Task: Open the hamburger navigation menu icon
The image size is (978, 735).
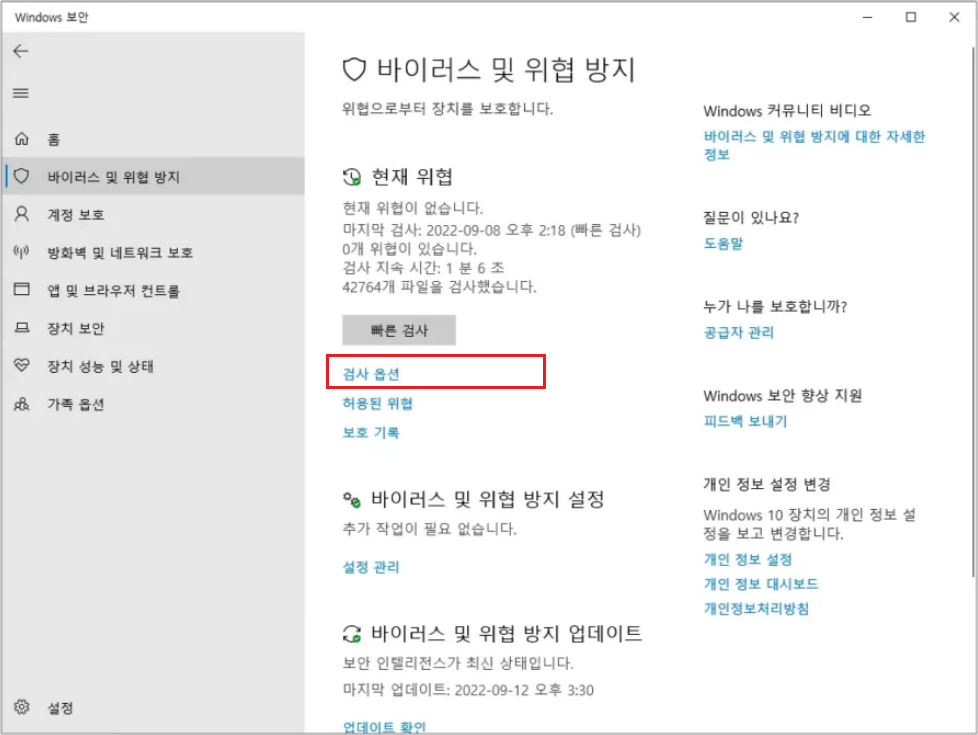Action: [21, 93]
